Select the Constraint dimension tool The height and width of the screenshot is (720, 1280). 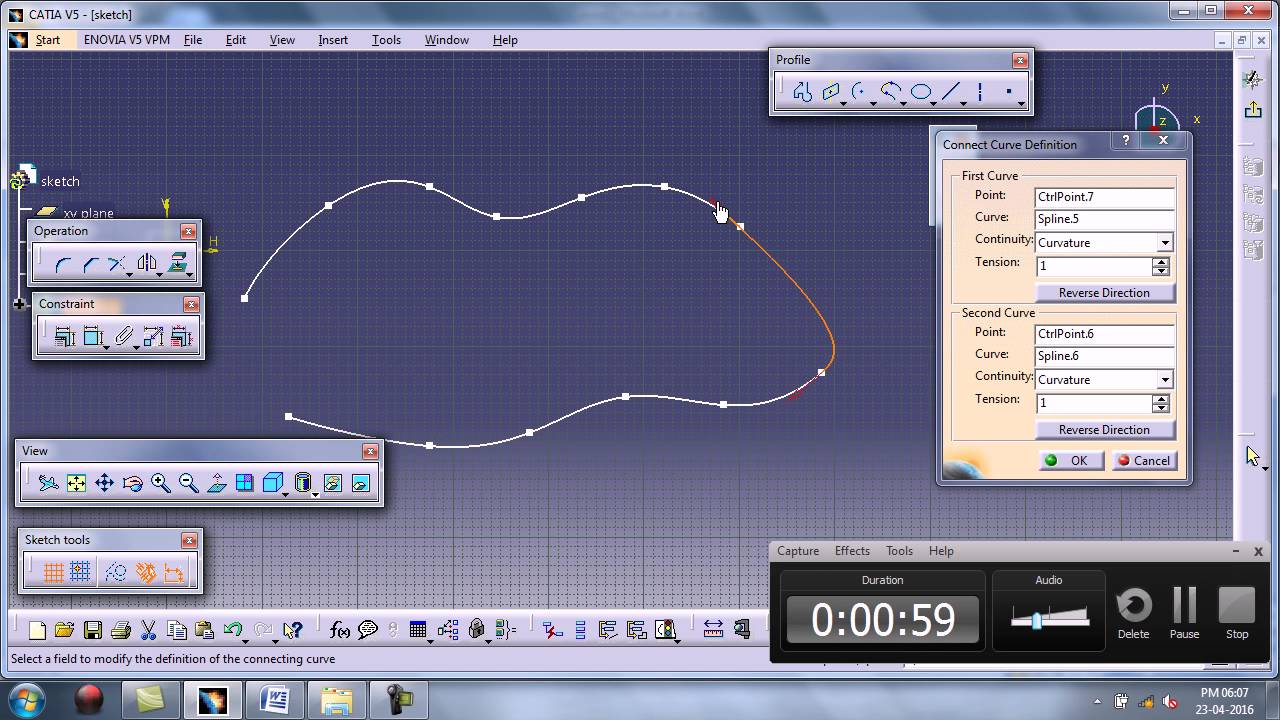tap(93, 337)
